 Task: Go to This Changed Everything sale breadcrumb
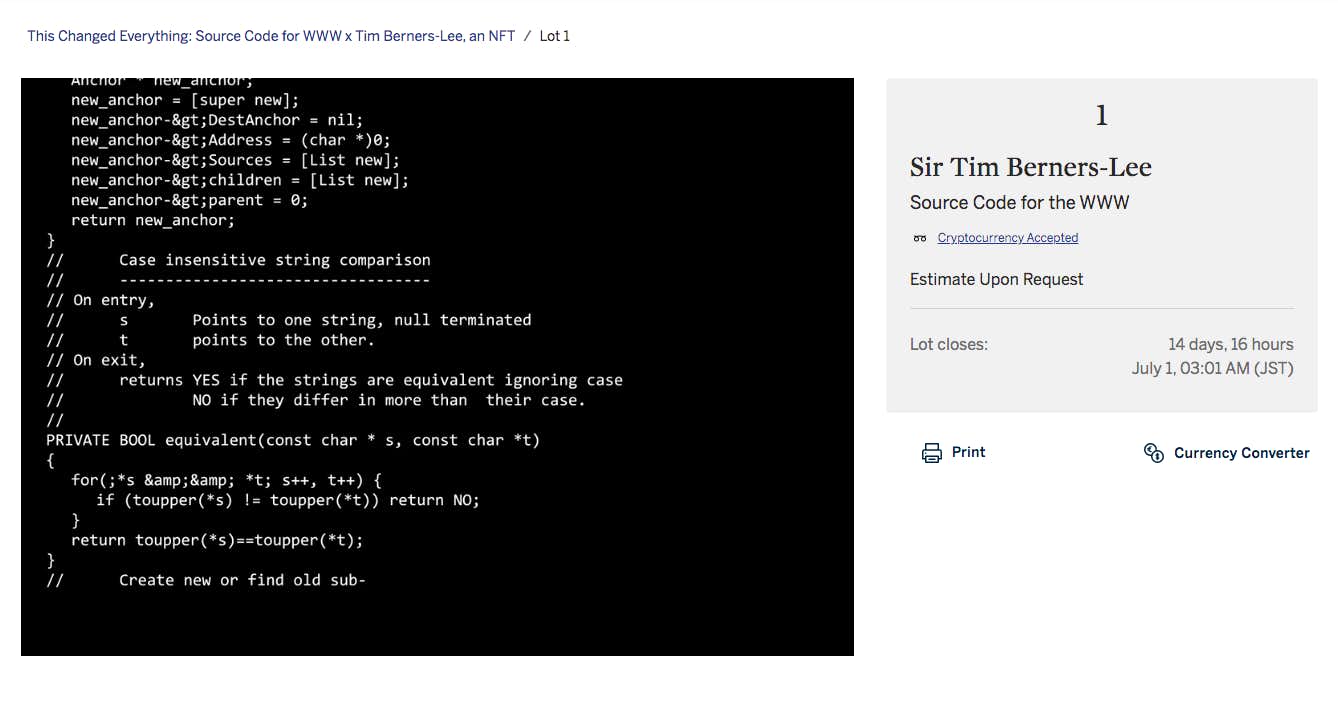coord(271,36)
